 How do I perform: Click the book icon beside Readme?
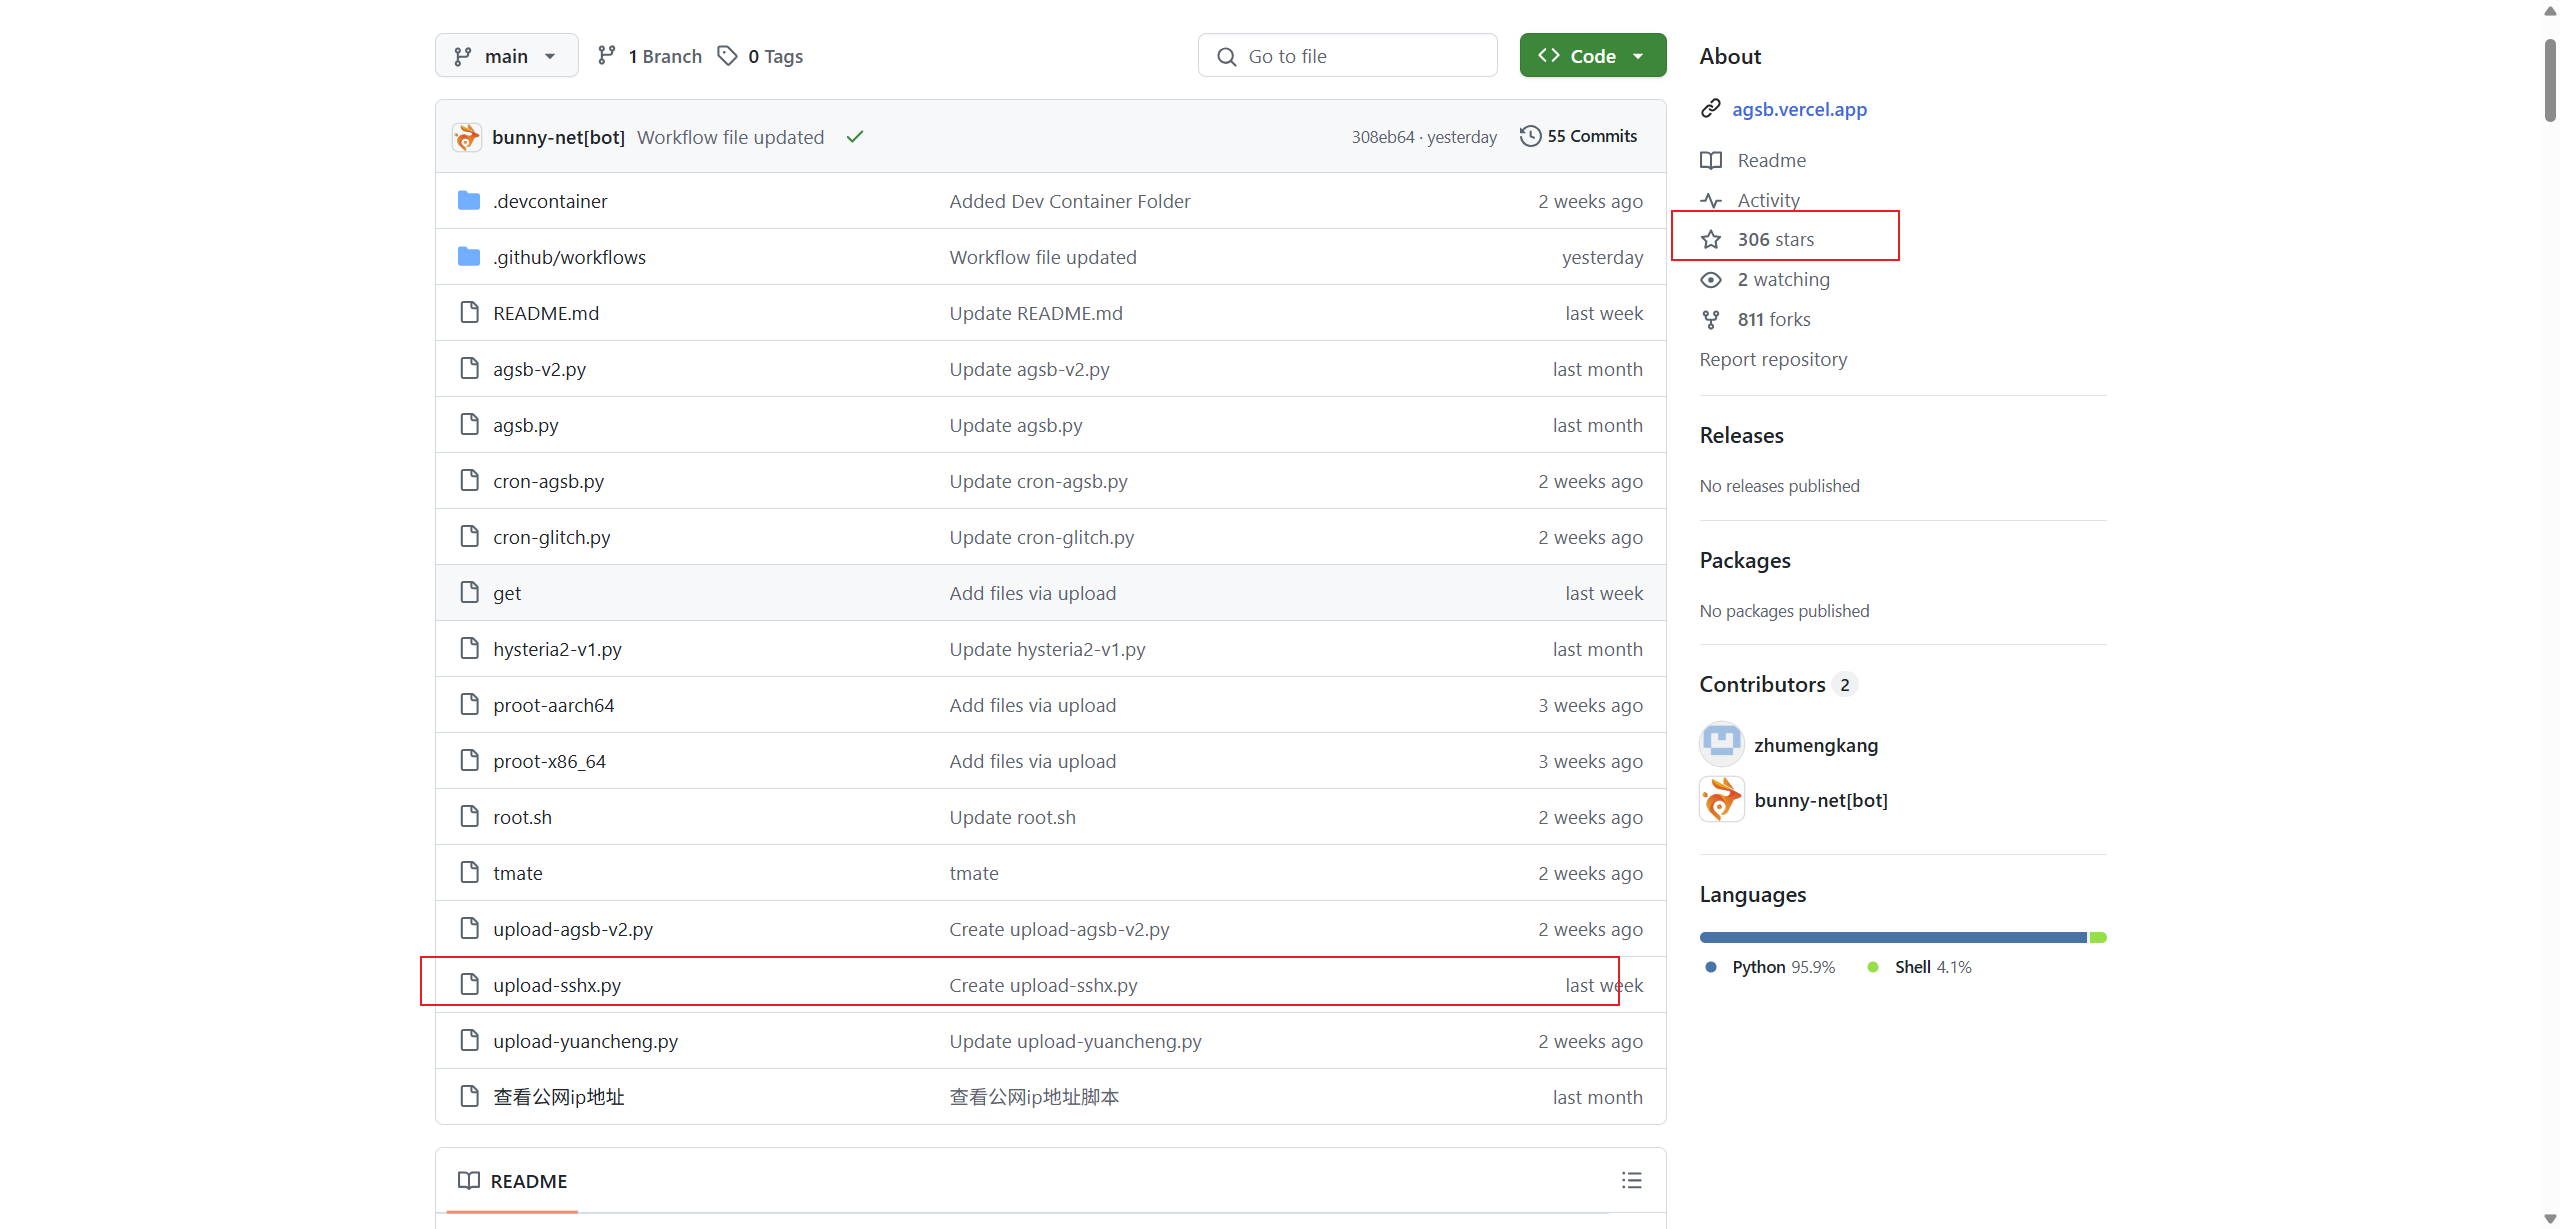click(1711, 160)
